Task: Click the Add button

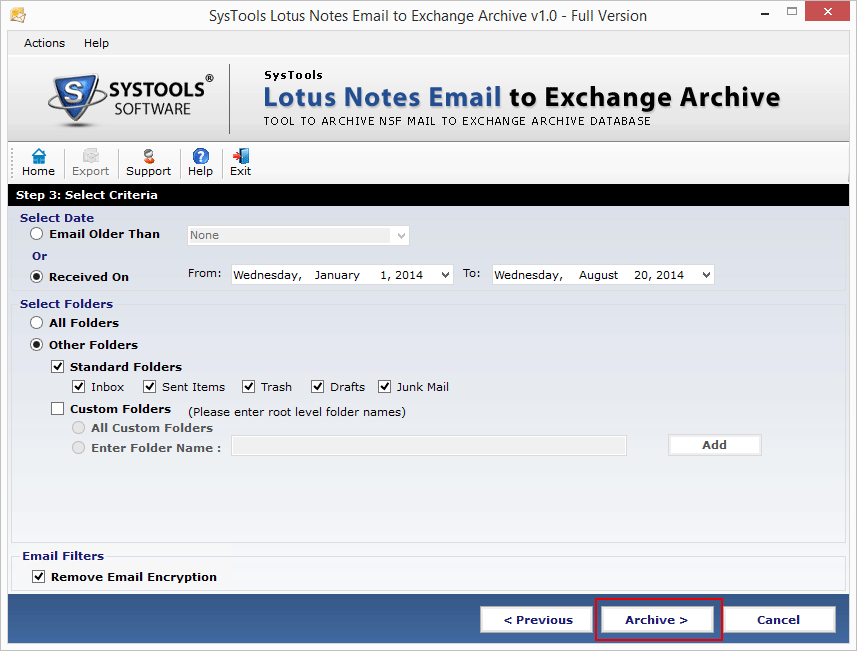Action: (714, 445)
